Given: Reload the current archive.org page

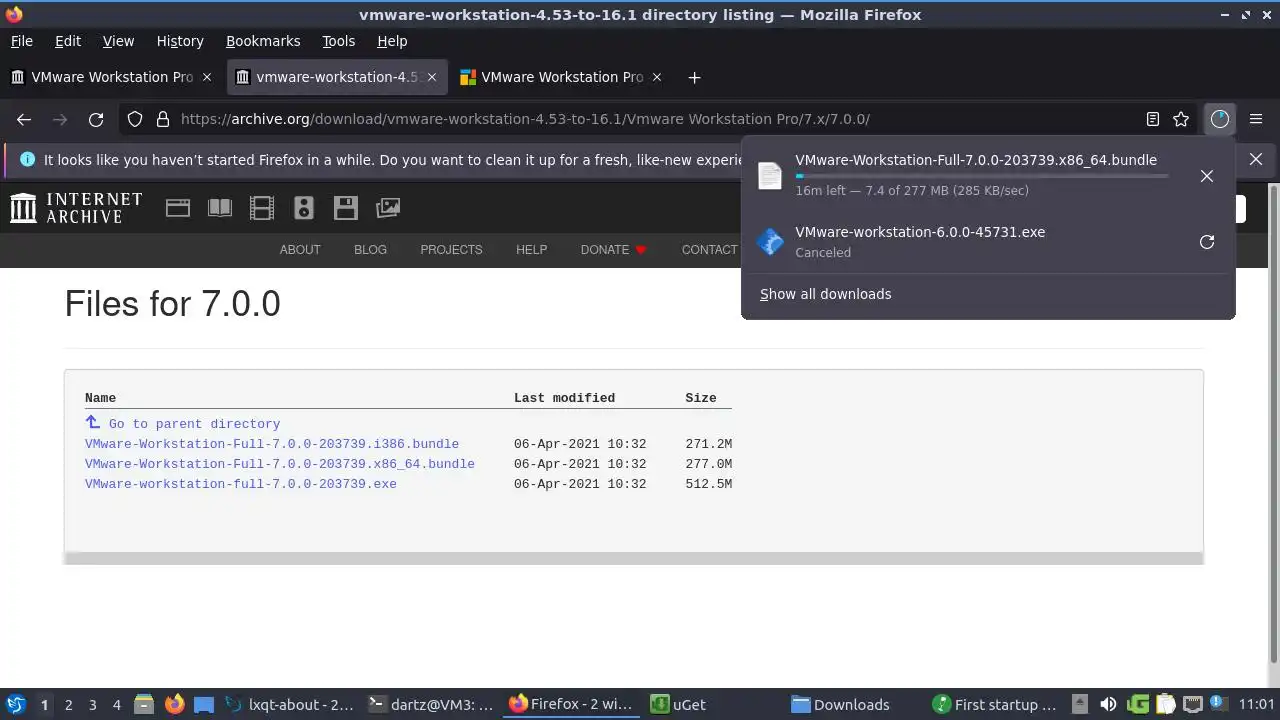Looking at the screenshot, I should 96,119.
